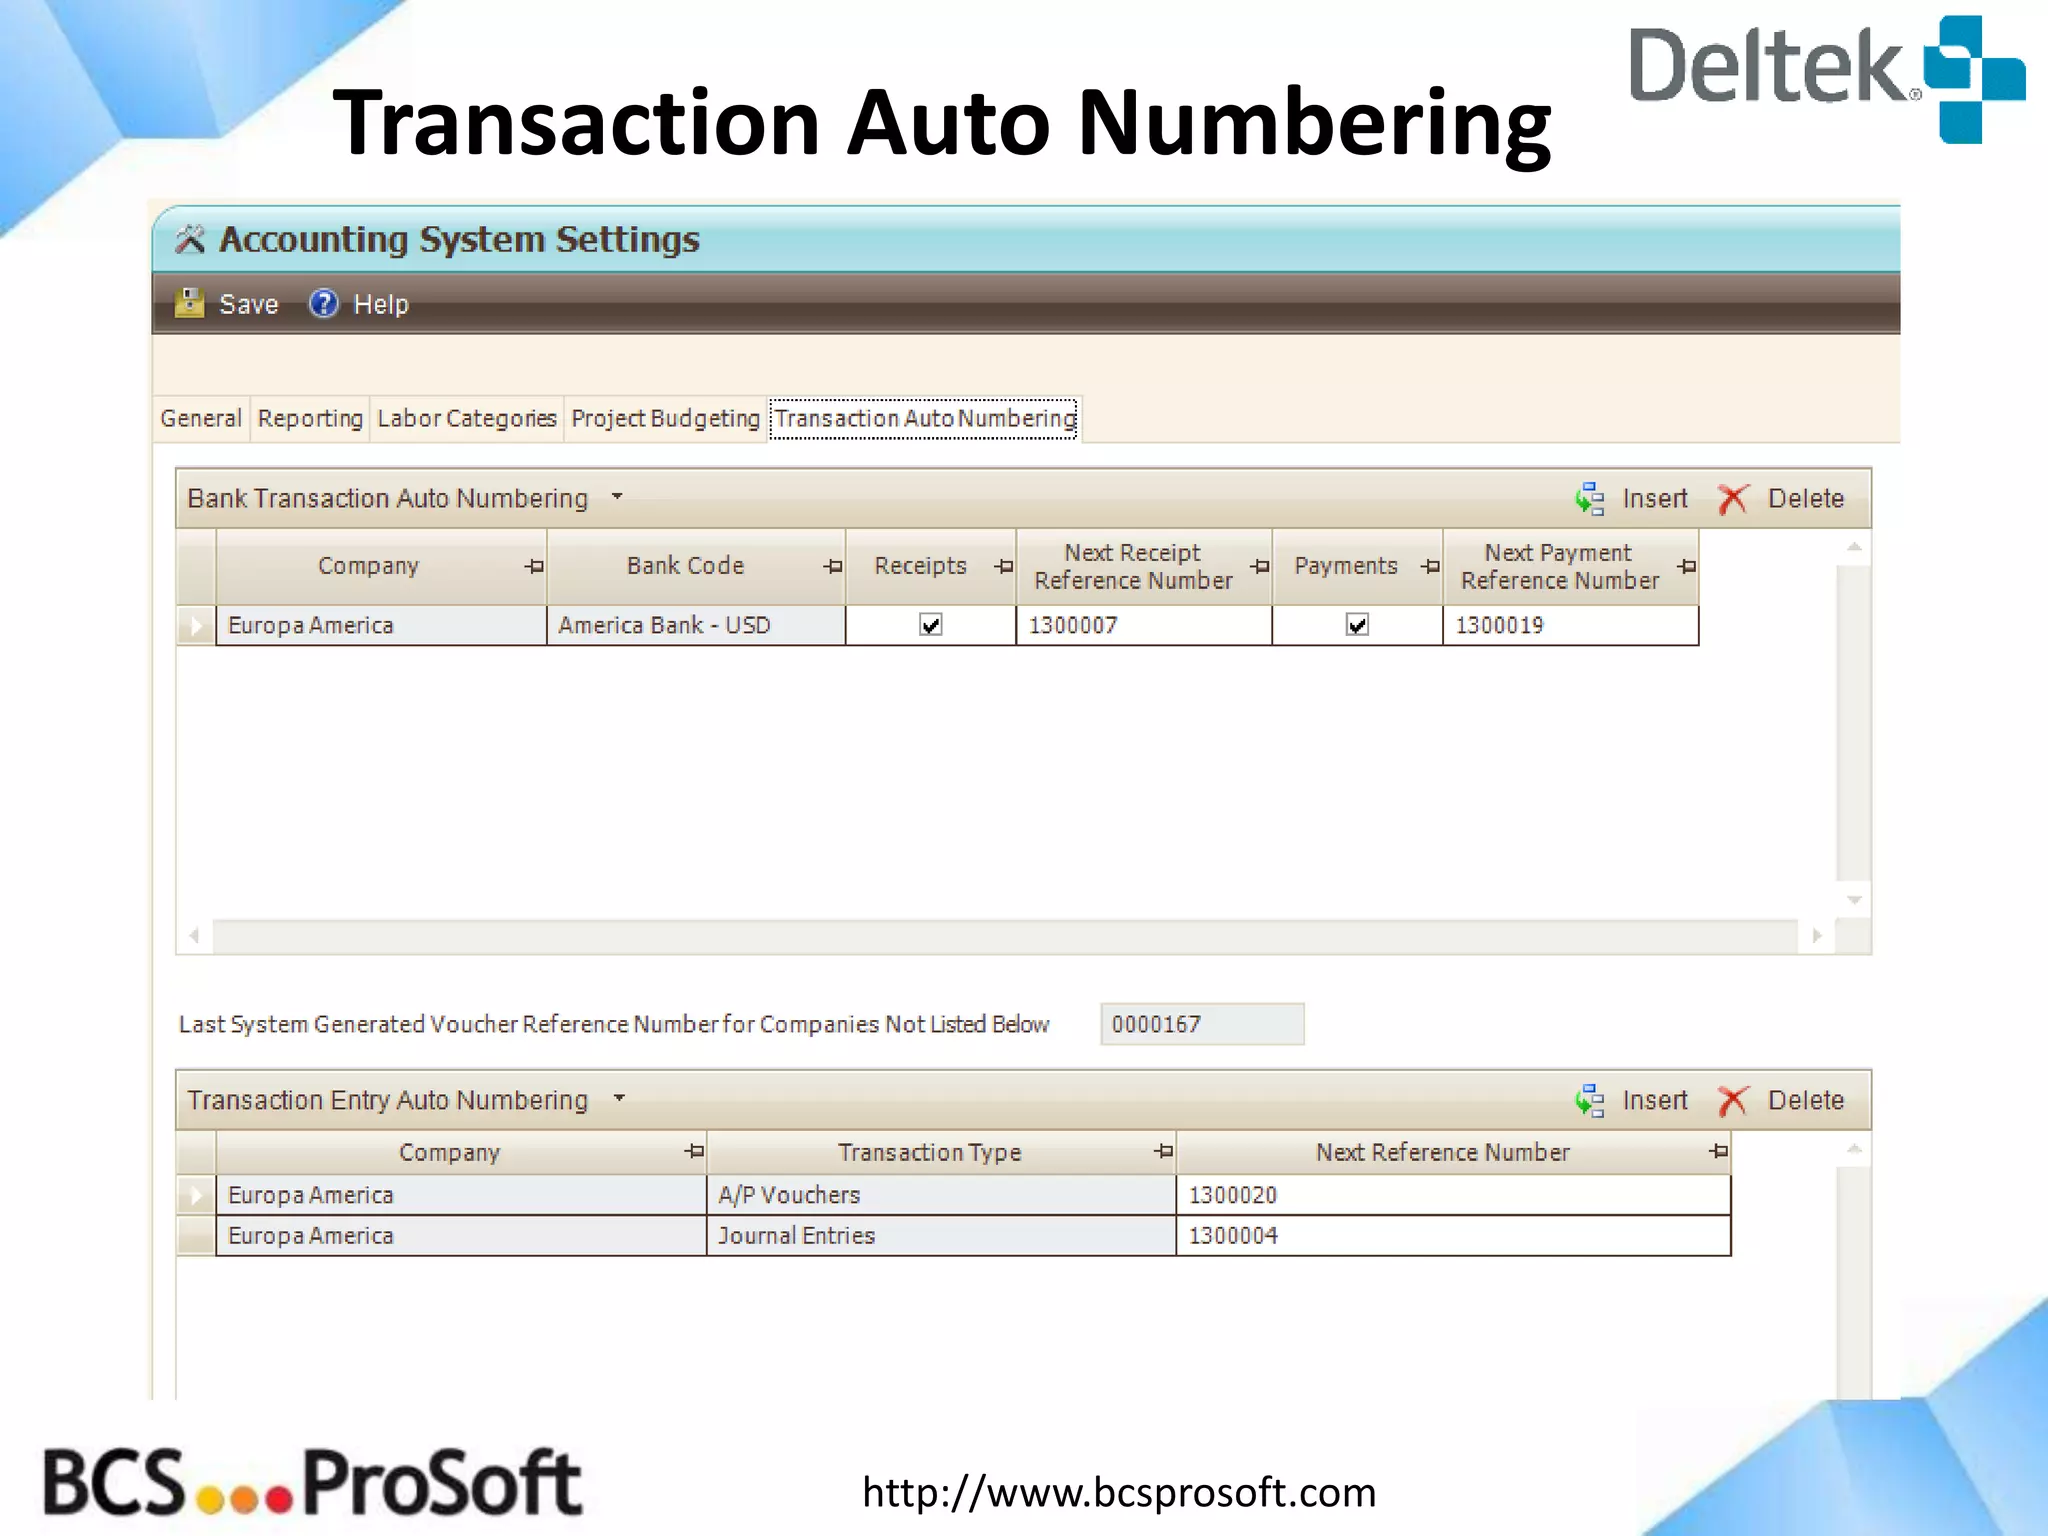Click bank grid scroll left arrow
The height and width of the screenshot is (1536, 2048).
click(x=195, y=936)
